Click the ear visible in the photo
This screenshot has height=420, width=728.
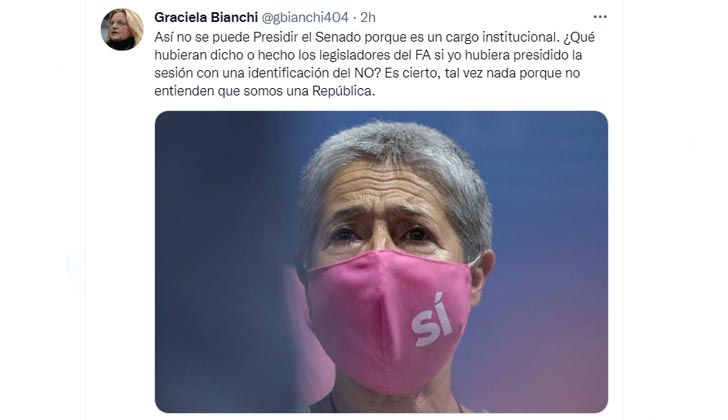click(482, 278)
